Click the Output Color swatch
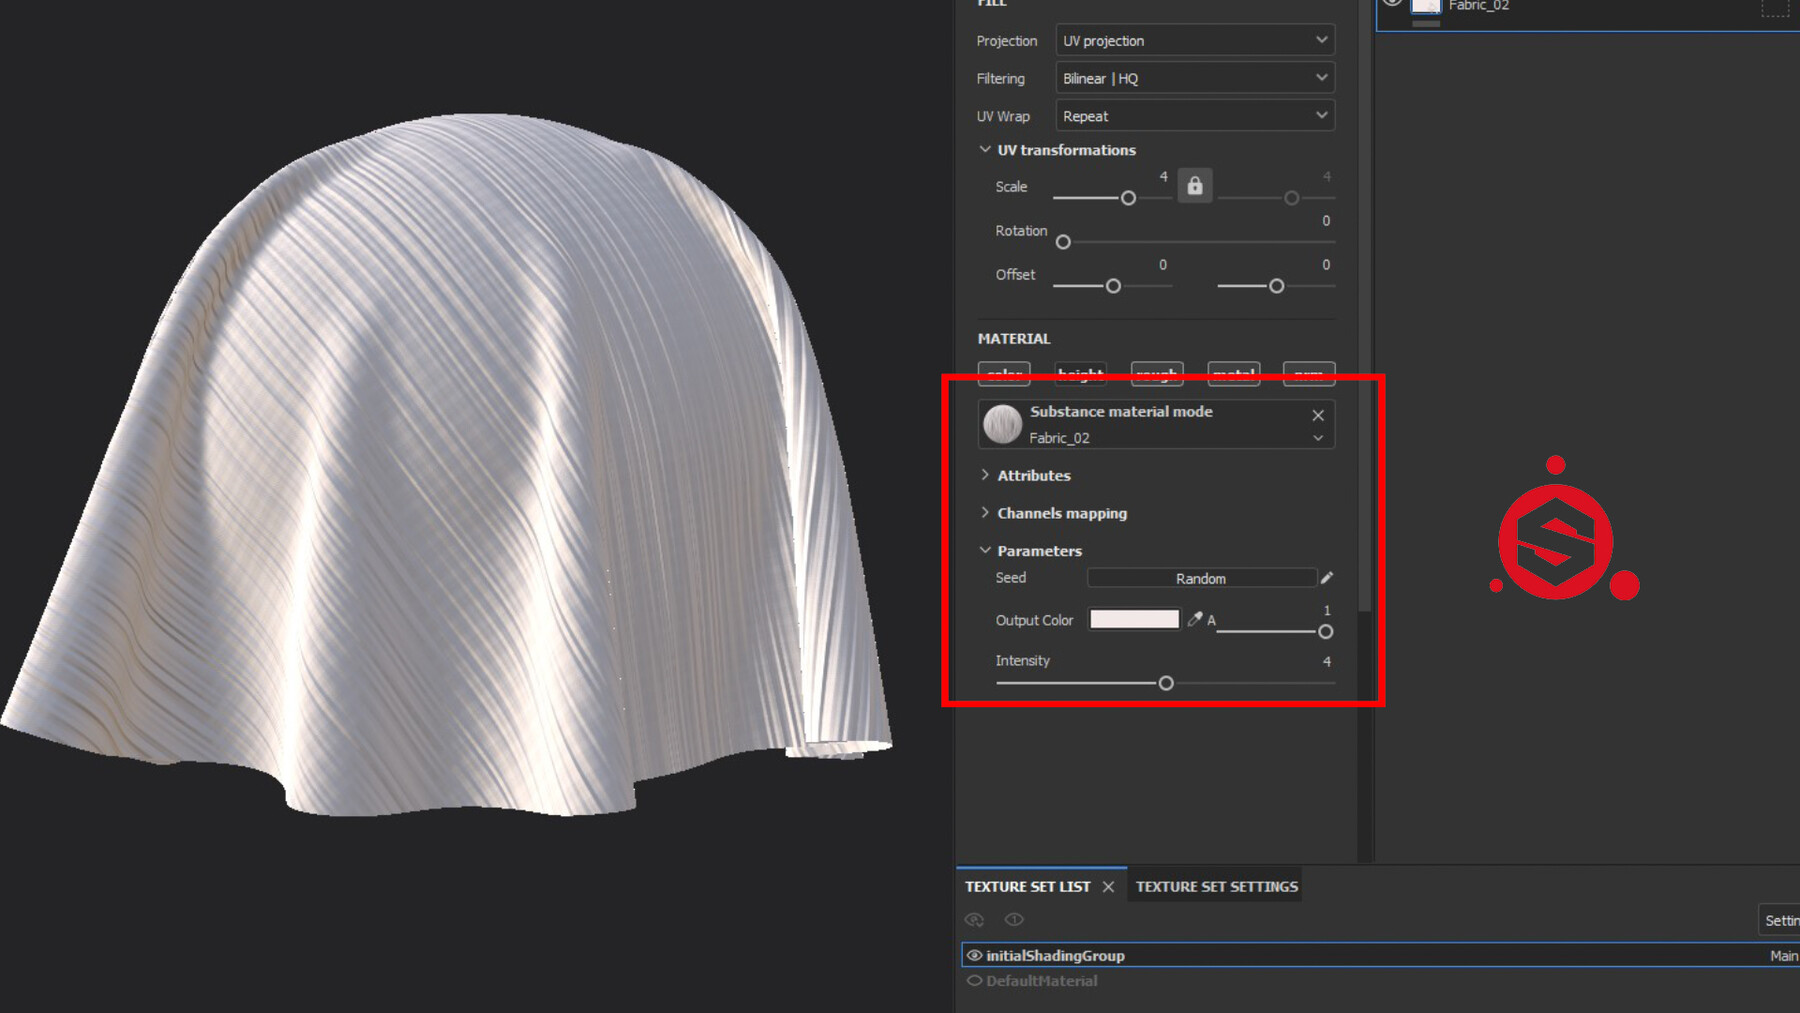1800x1013 pixels. [1134, 619]
